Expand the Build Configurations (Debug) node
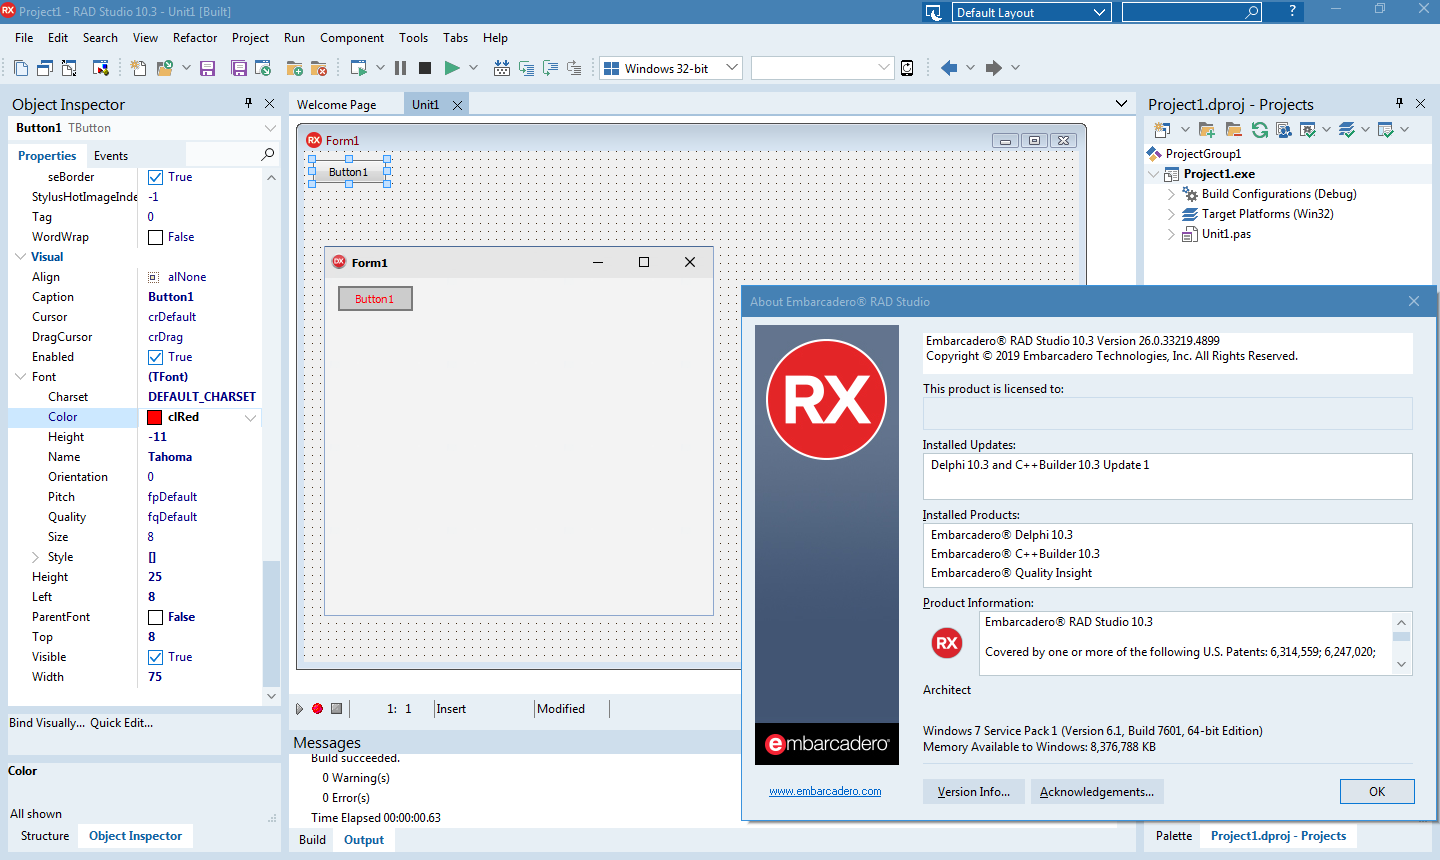 (1171, 194)
